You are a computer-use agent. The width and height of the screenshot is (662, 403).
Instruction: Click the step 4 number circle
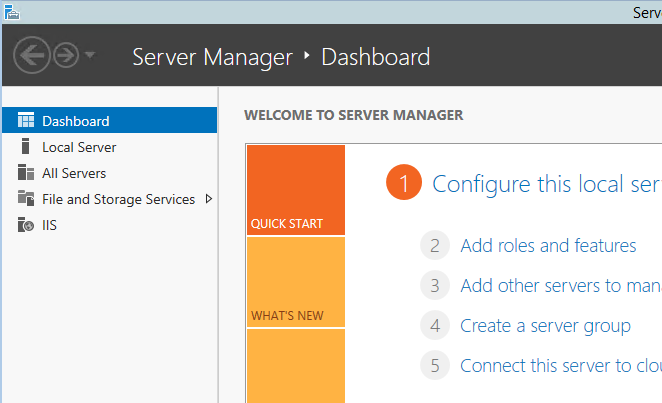435,325
